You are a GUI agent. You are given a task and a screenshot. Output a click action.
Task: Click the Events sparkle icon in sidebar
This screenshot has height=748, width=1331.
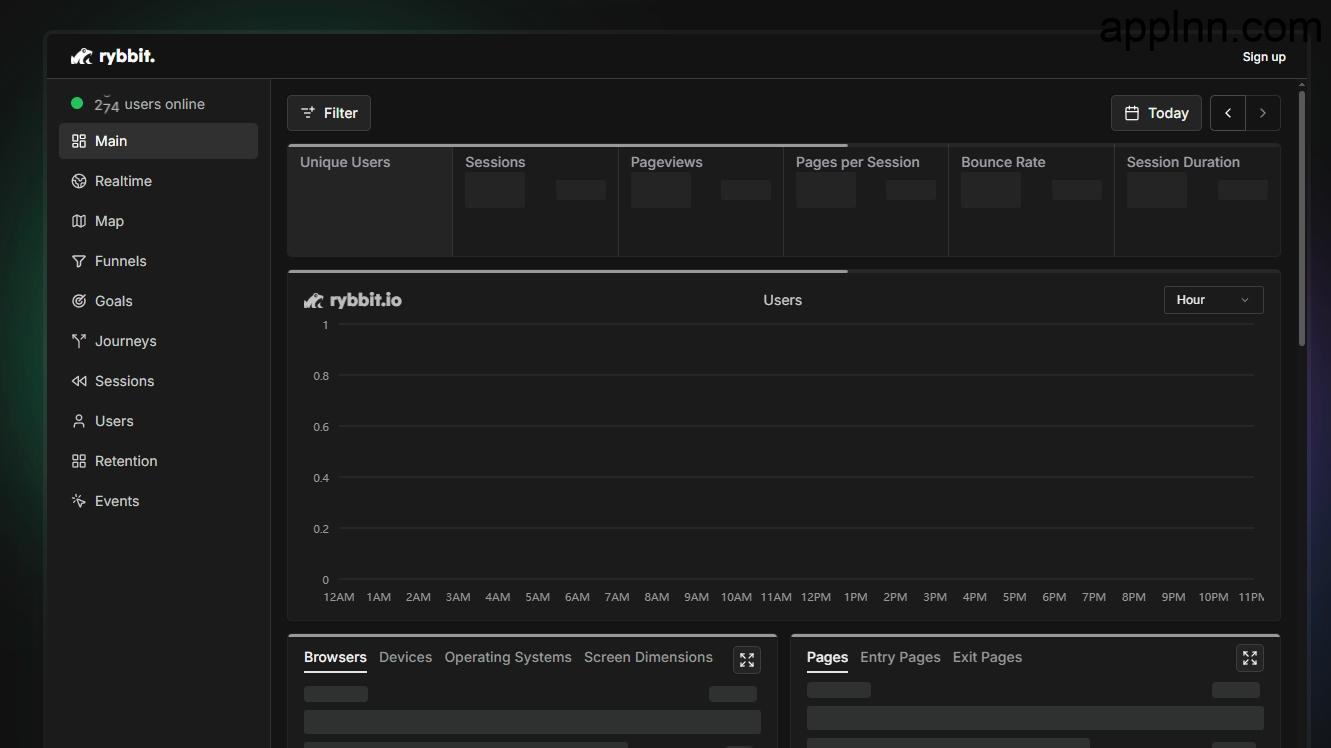click(79, 501)
